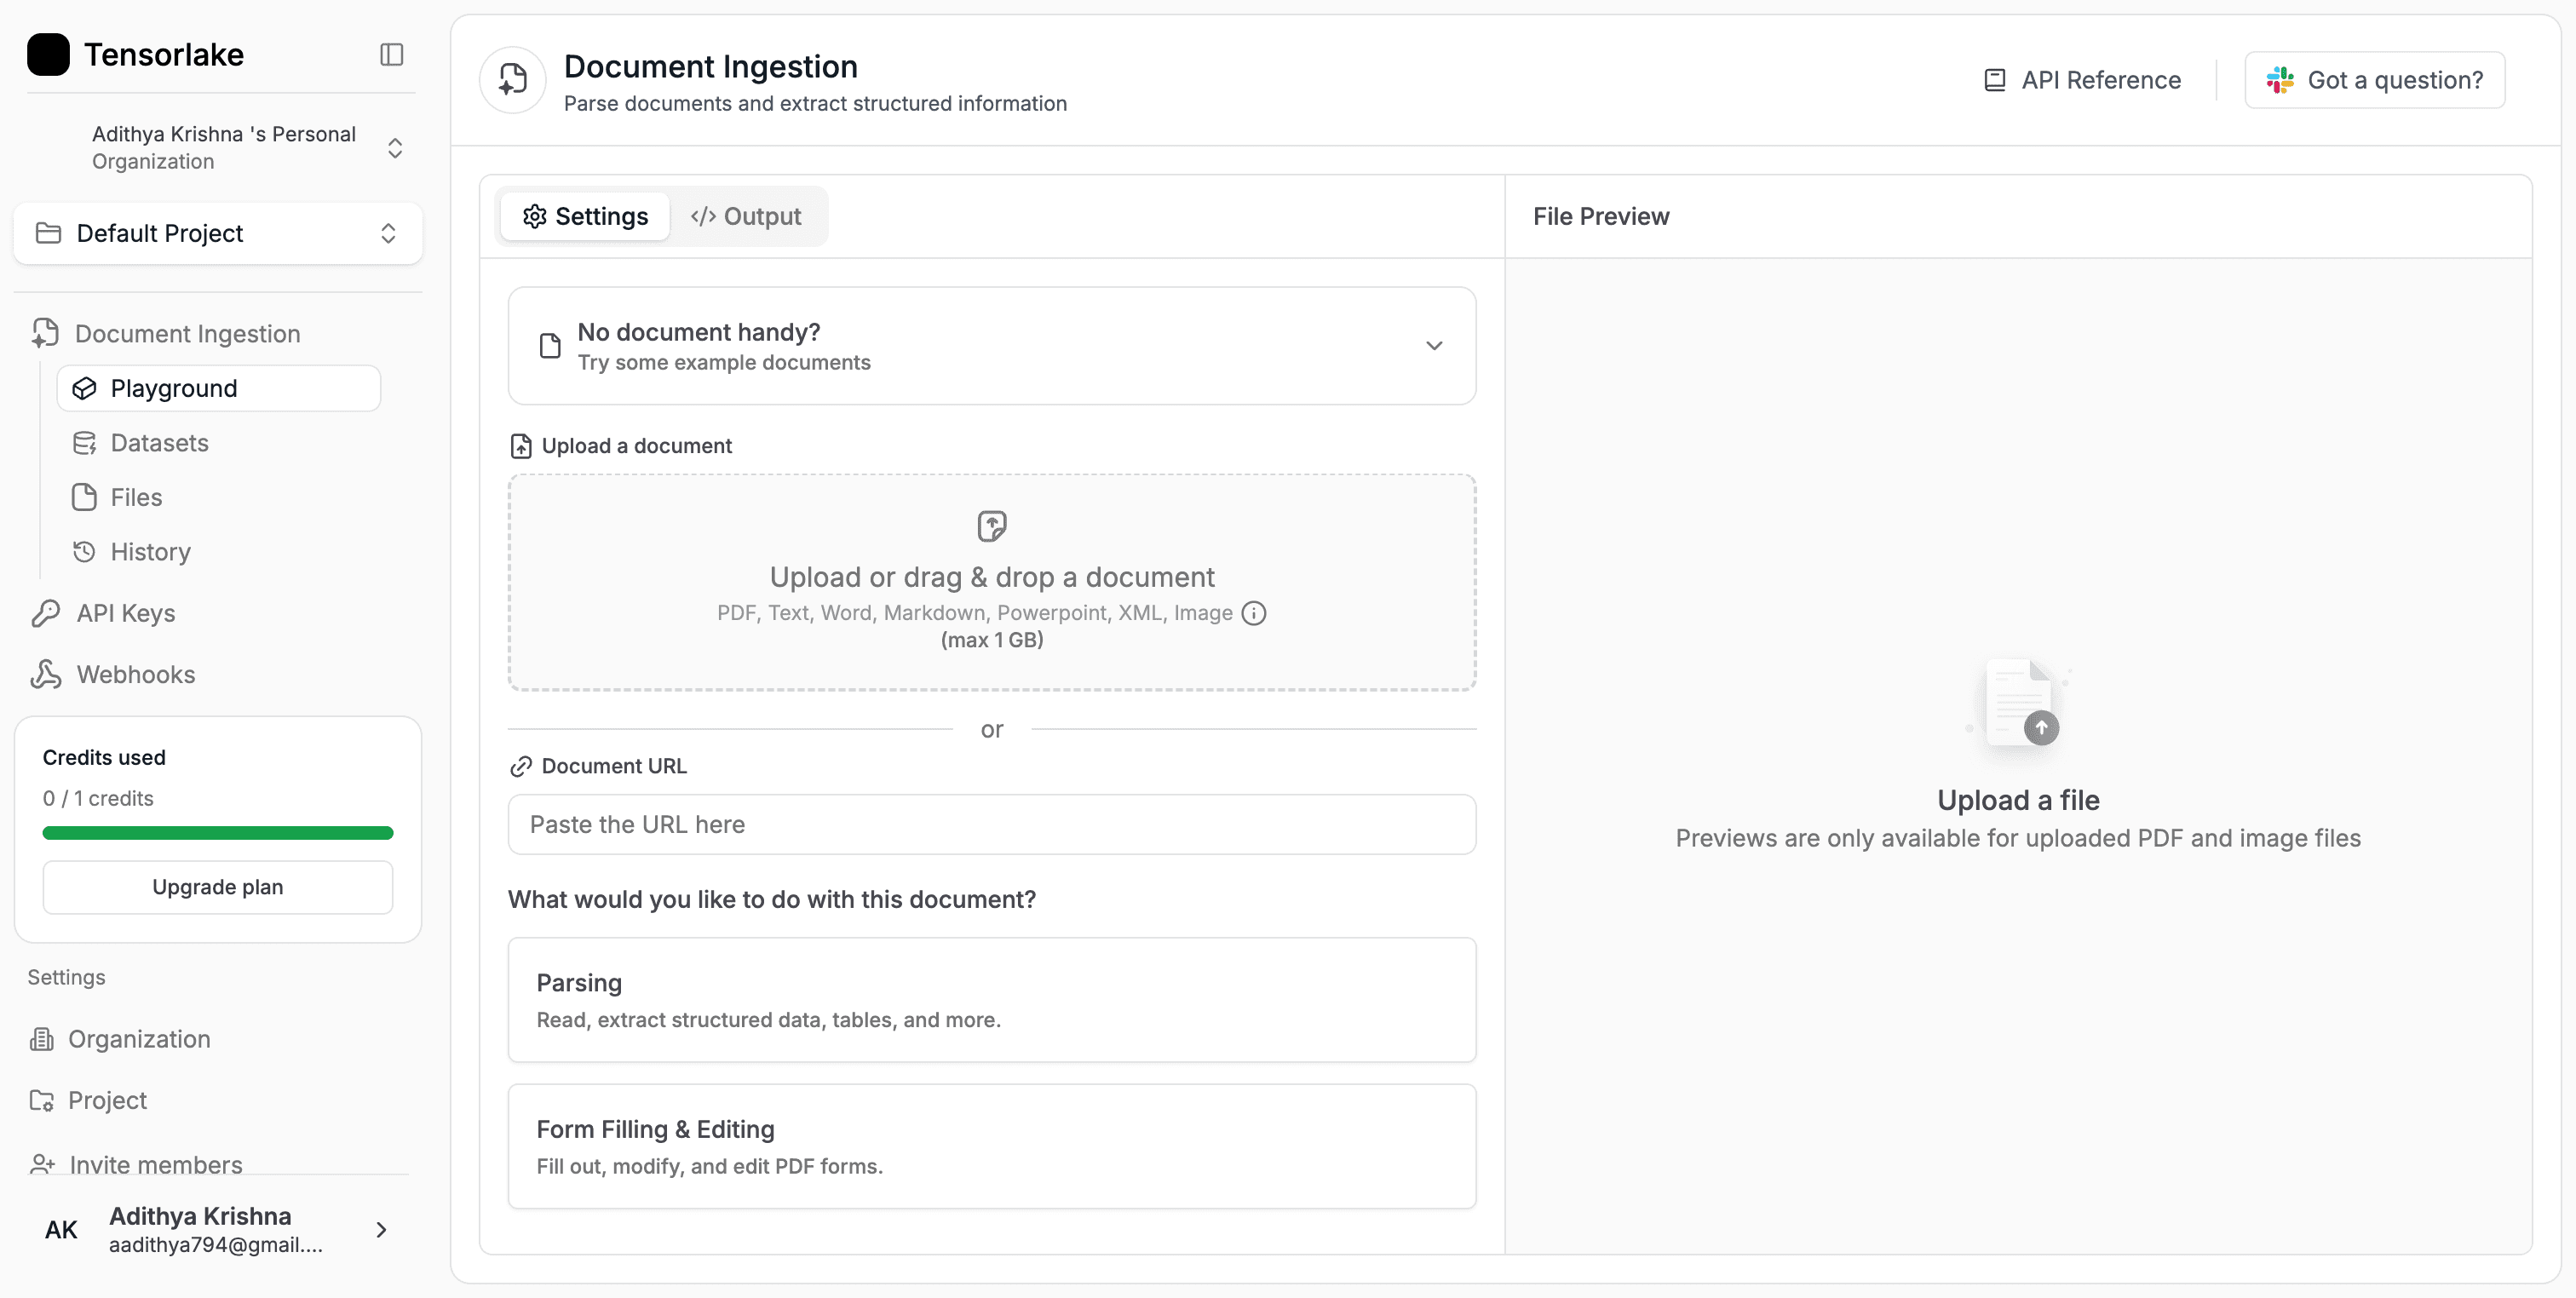Click the upload drop zone icon

pyautogui.click(x=992, y=526)
